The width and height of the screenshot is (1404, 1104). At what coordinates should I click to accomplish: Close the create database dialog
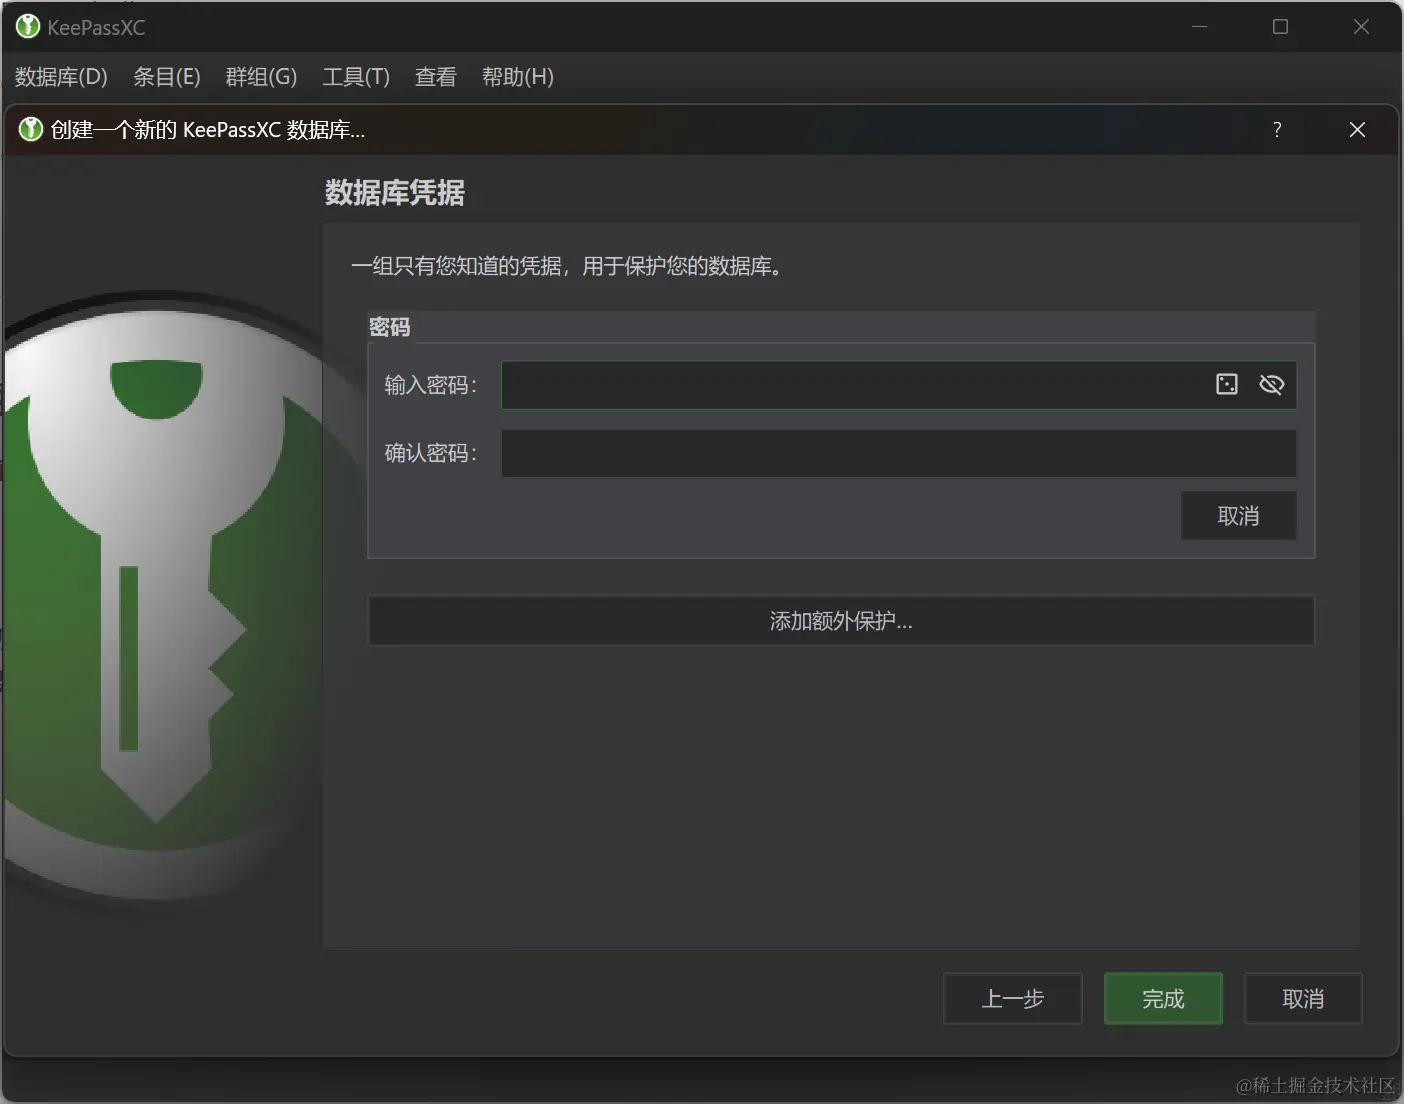coord(1357,129)
